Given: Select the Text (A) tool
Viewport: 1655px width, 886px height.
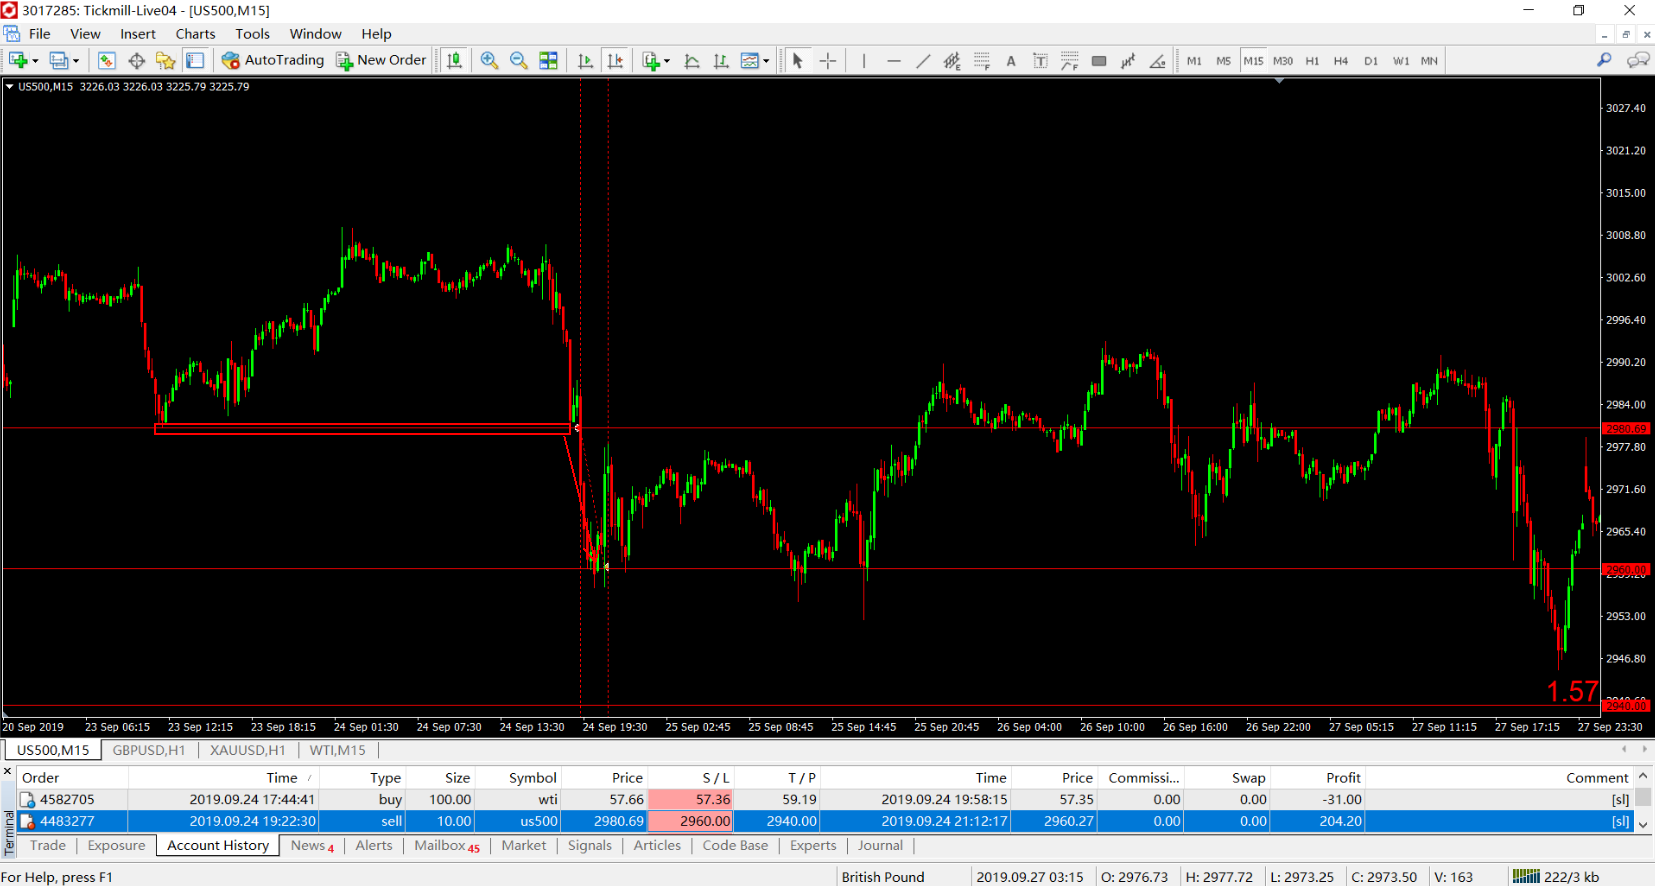Looking at the screenshot, I should coord(1011,61).
